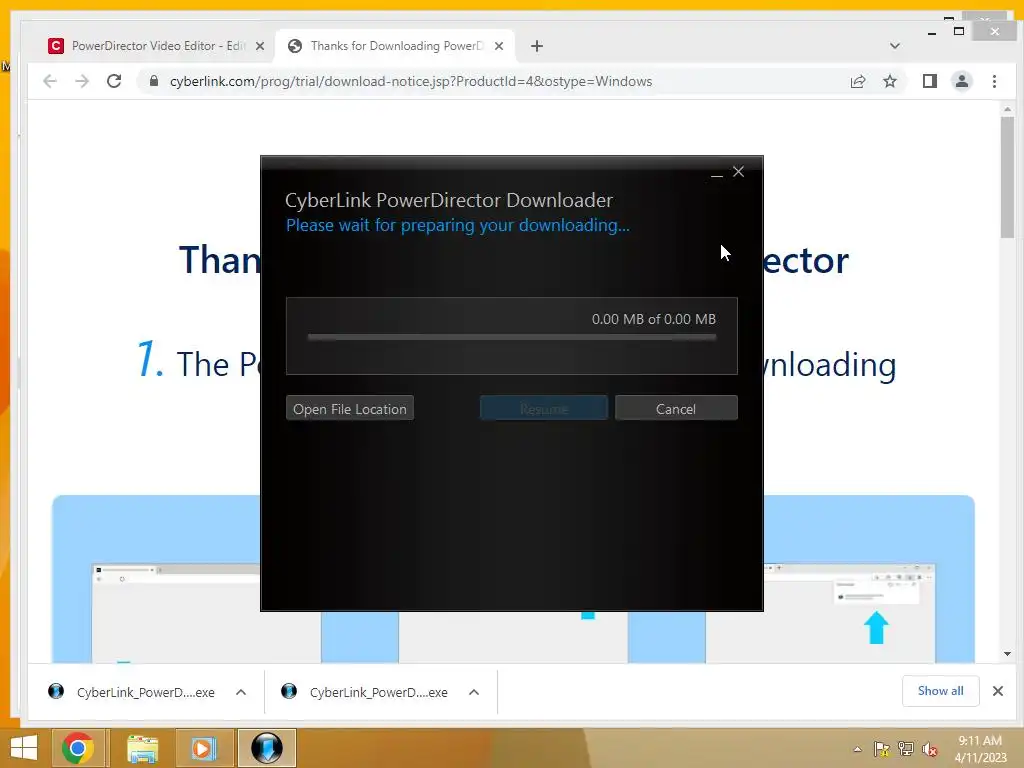1024x768 pixels.
Task: Close the PowerDirector Downloader dialog
Action: [739, 172]
